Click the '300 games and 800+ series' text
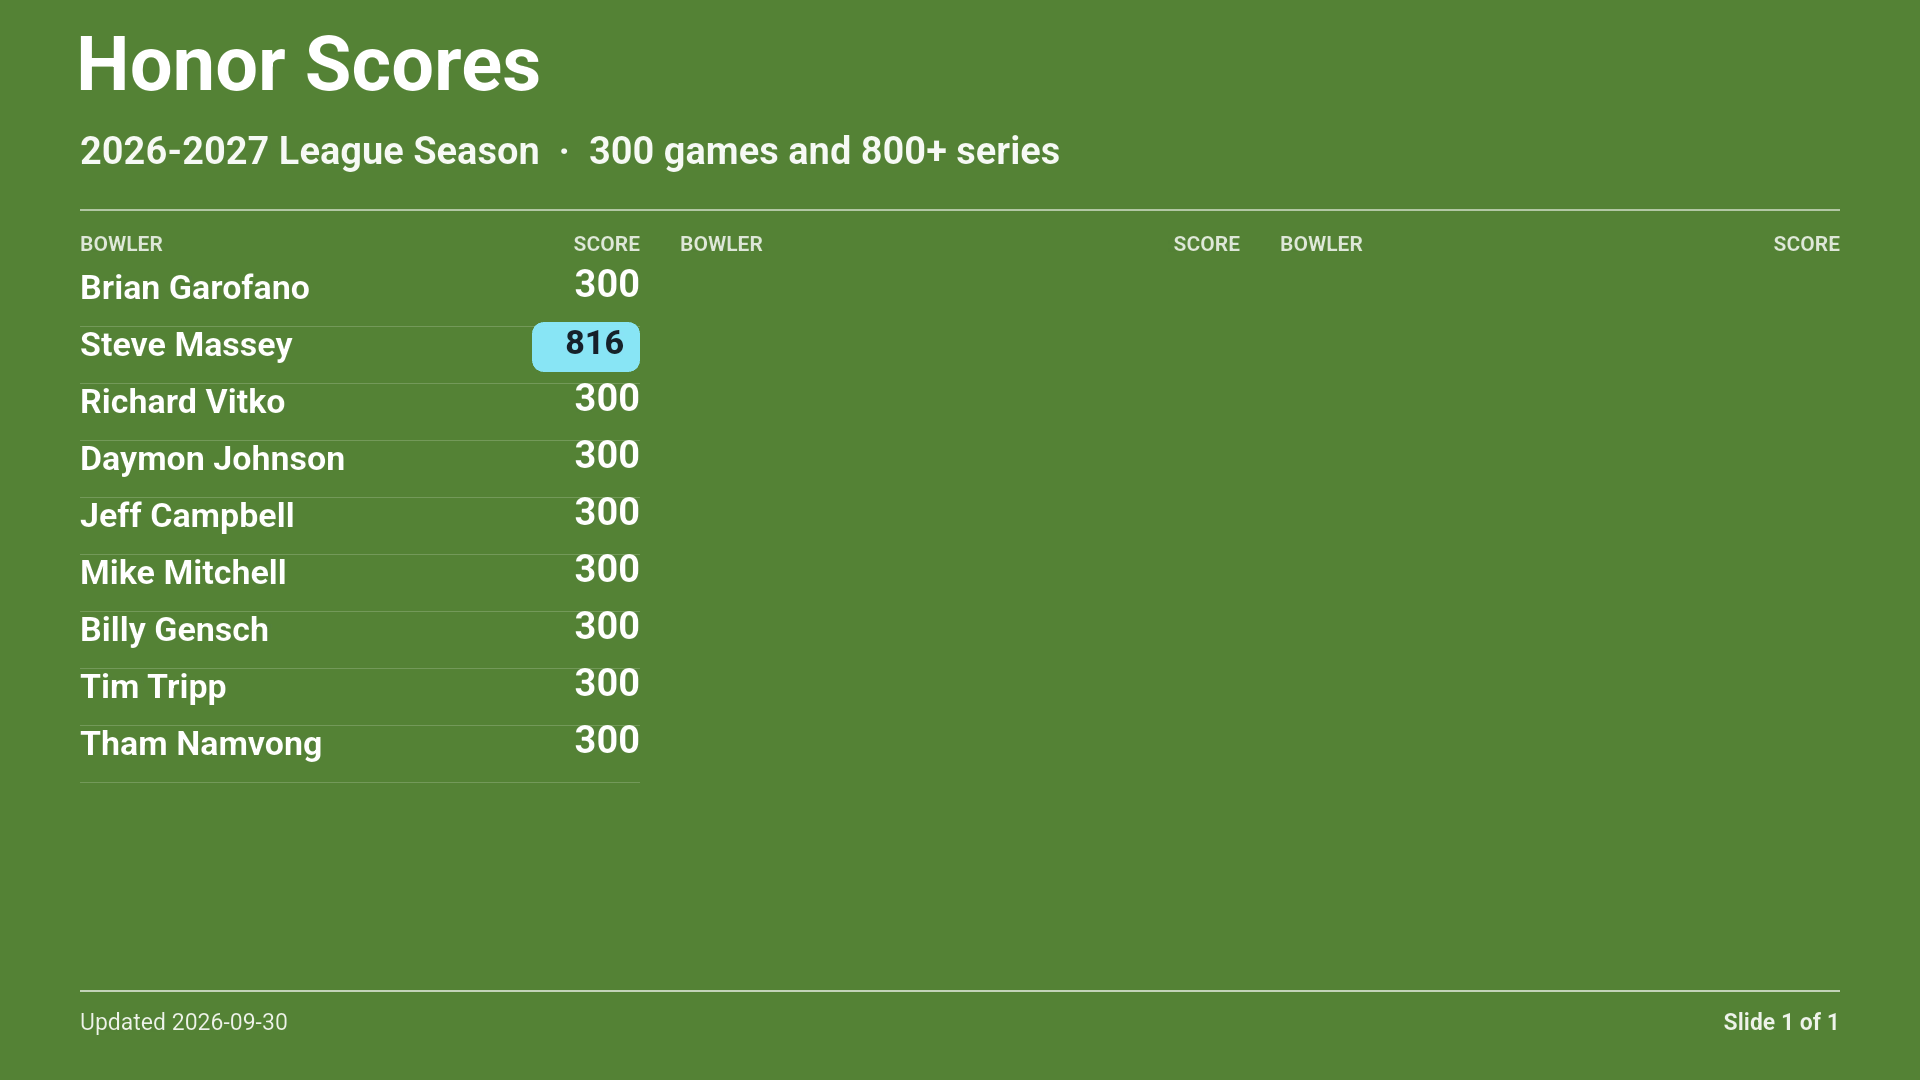1920x1080 pixels. (824, 151)
